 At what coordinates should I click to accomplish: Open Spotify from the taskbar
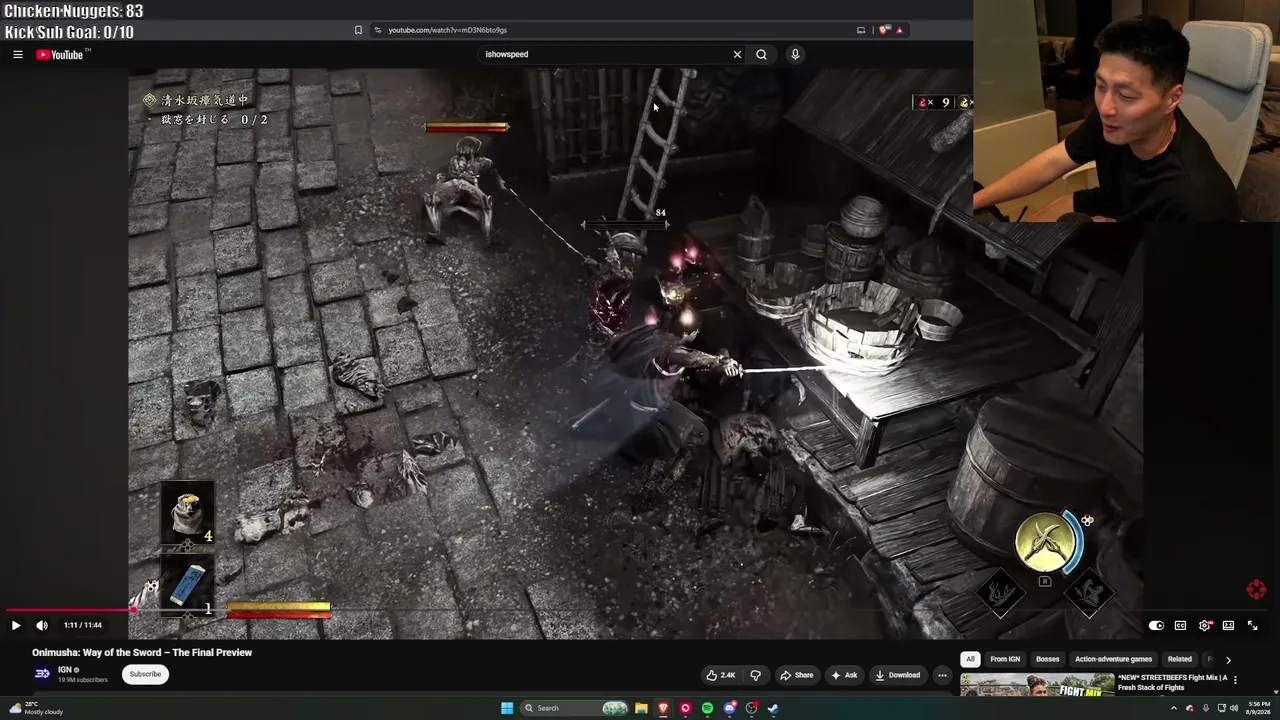point(707,708)
